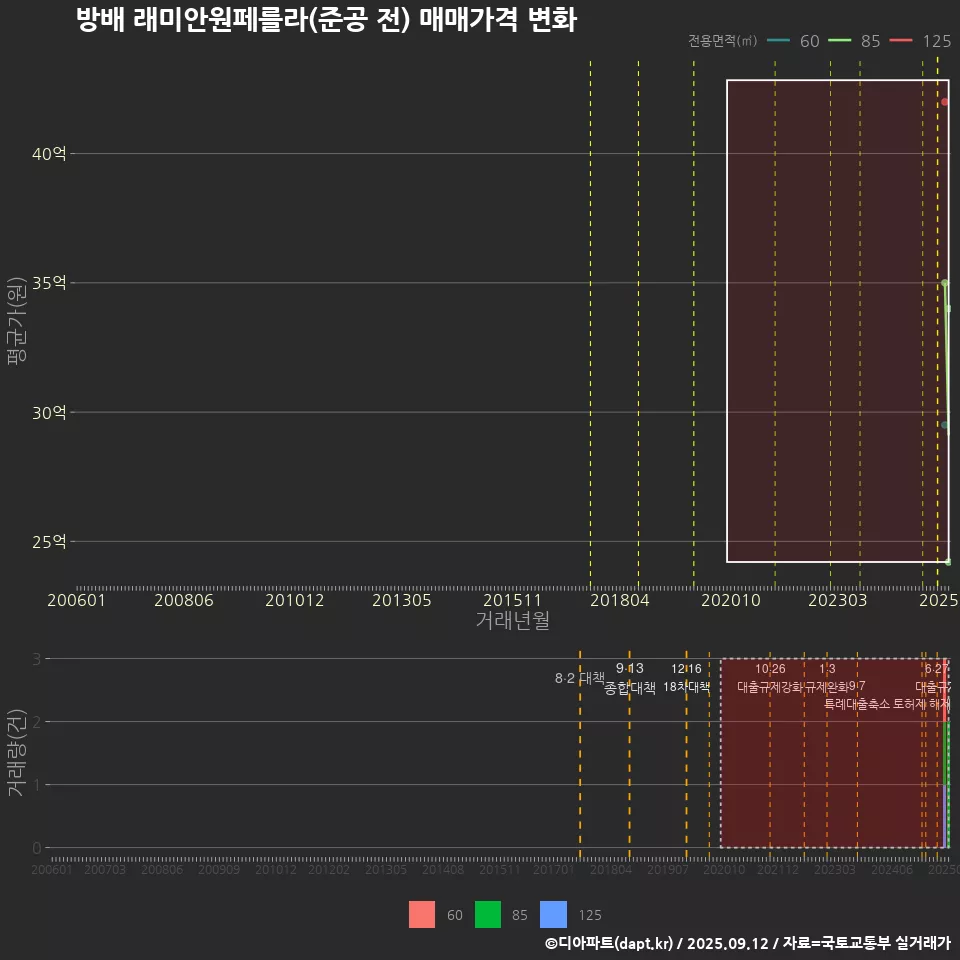Image resolution: width=960 pixels, height=960 pixels.
Task: Select the red 60 square in the bottom legend
Action: click(422, 915)
